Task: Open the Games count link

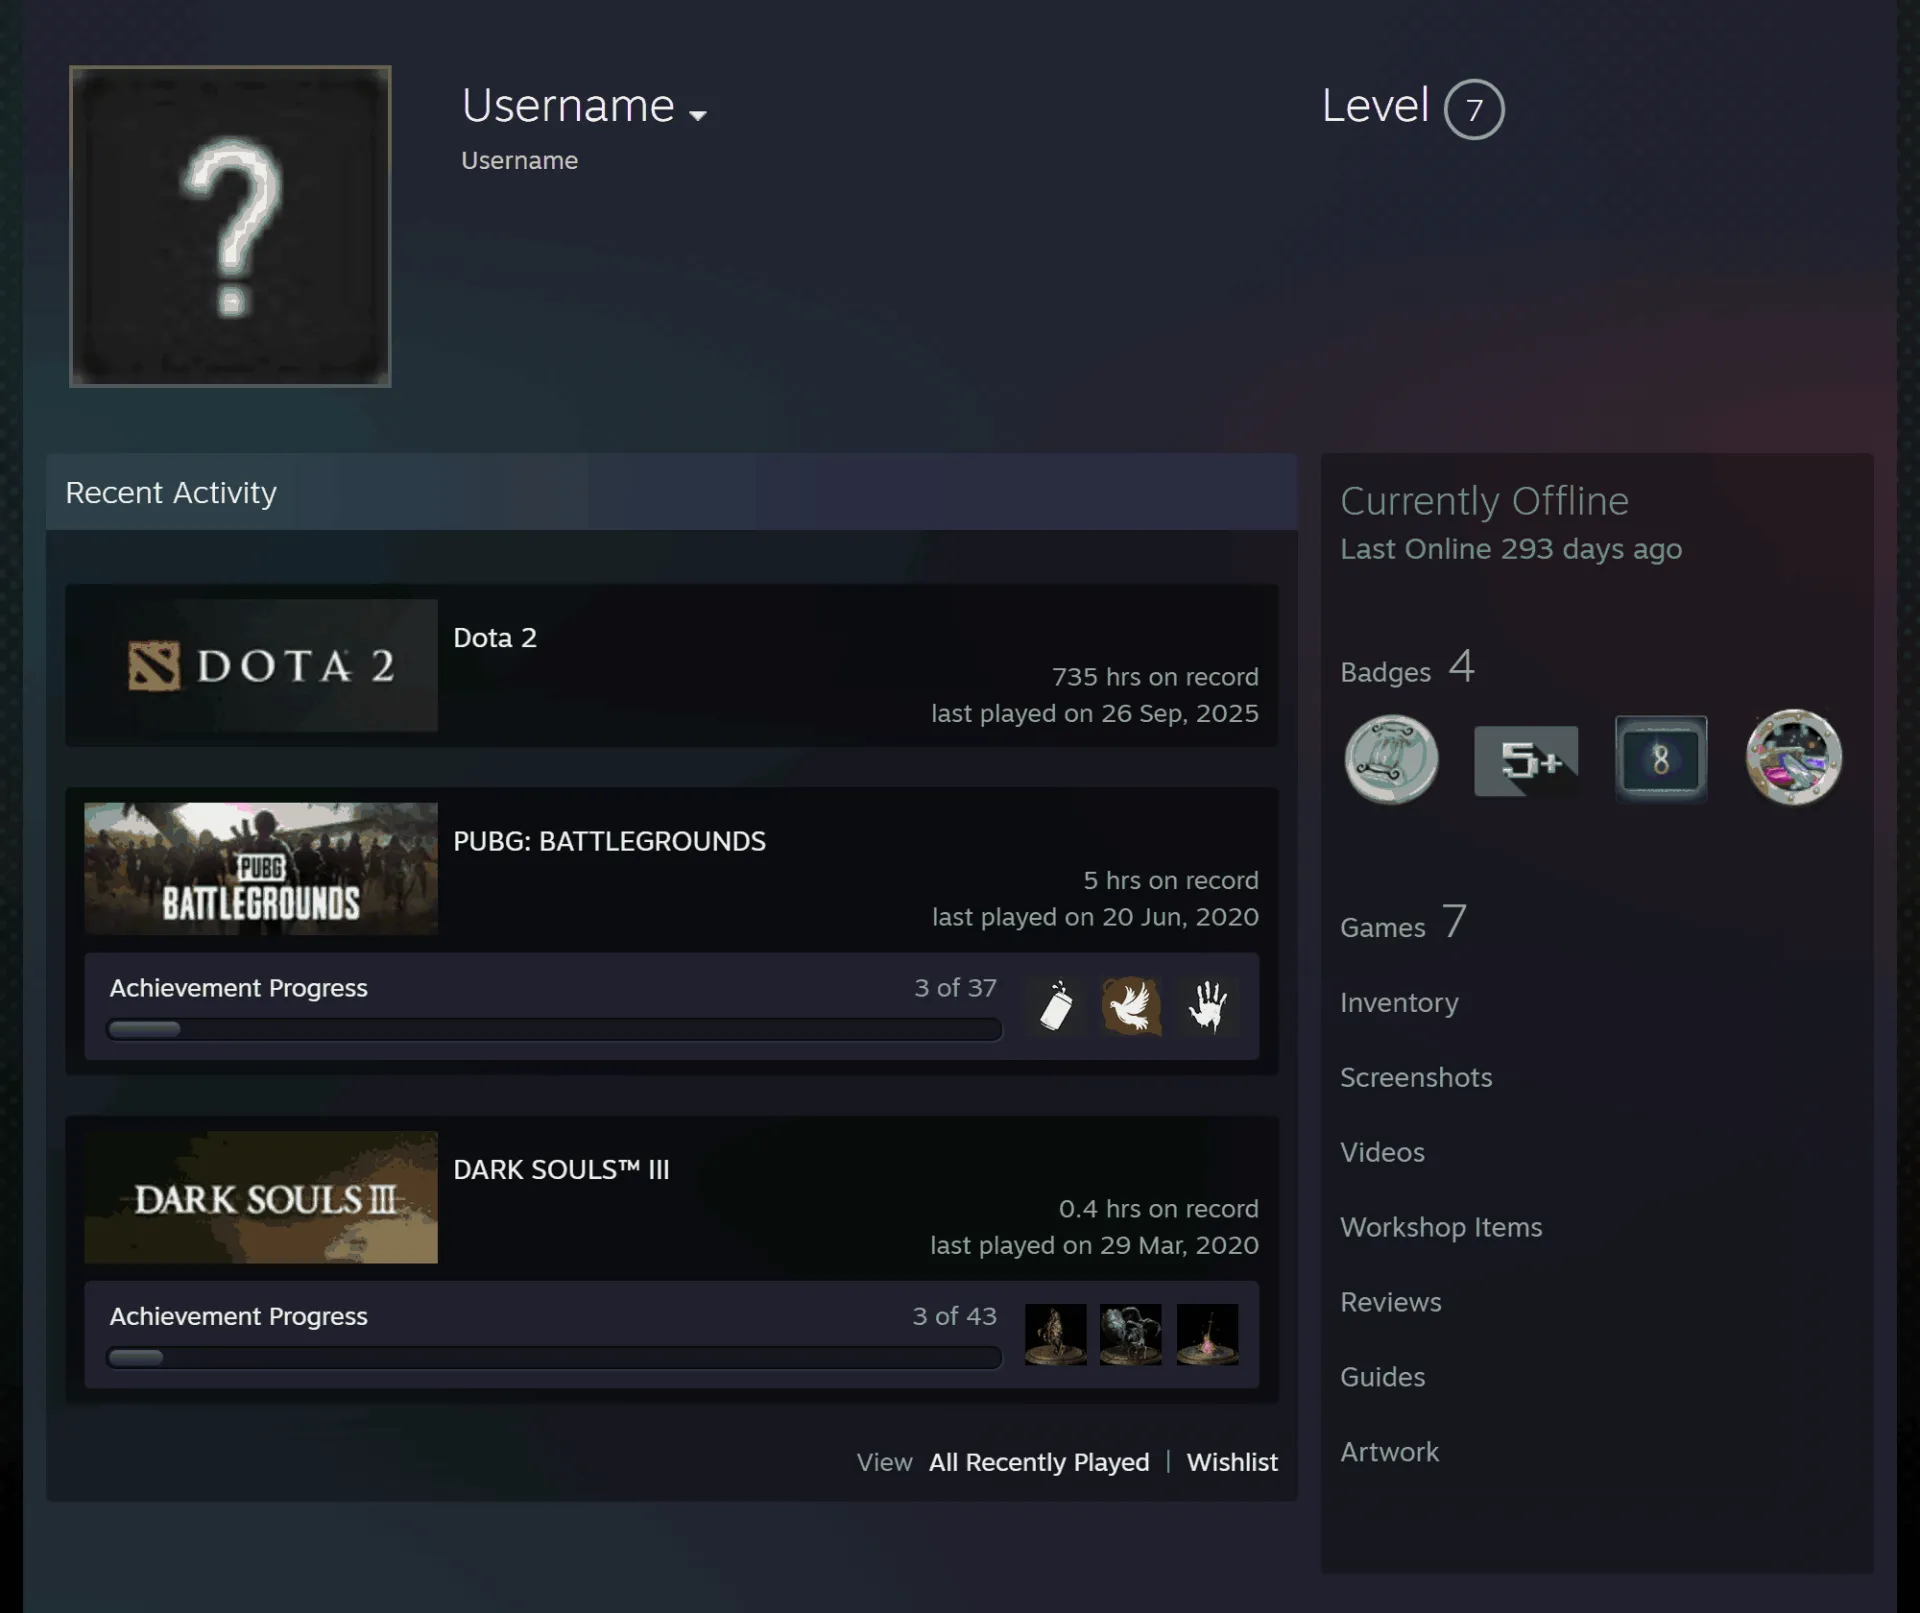Action: (1403, 922)
